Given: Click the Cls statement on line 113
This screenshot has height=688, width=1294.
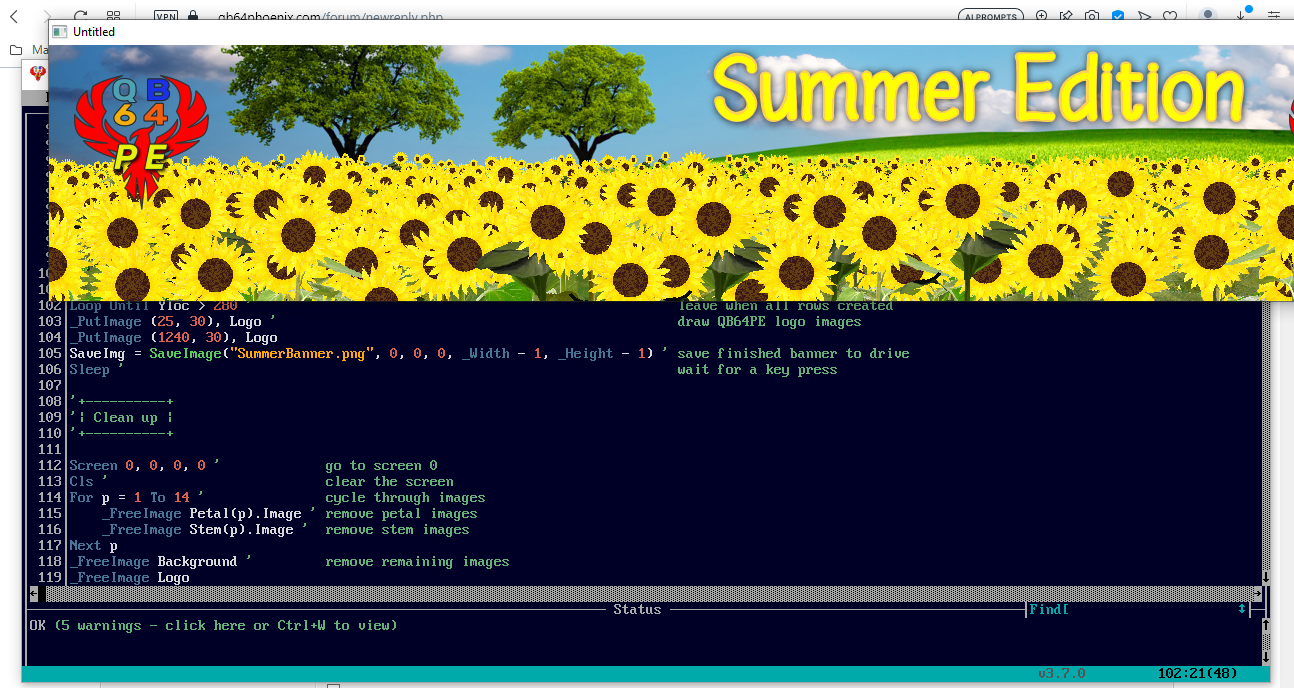Looking at the screenshot, I should coord(81,481).
